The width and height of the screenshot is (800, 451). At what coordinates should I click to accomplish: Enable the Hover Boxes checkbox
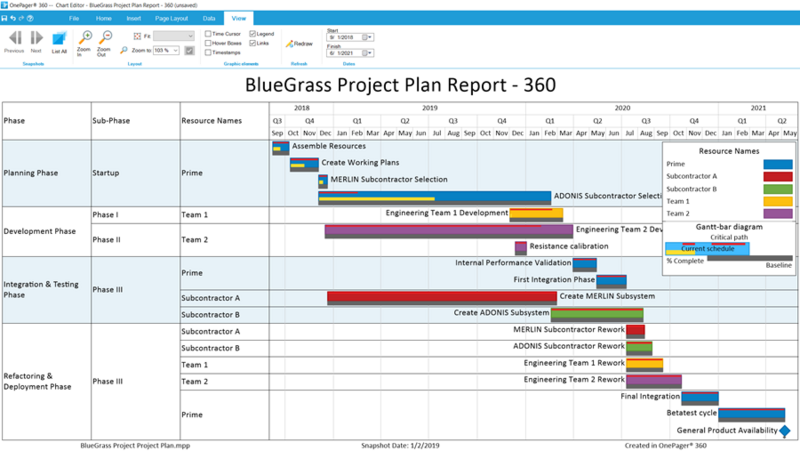point(208,43)
